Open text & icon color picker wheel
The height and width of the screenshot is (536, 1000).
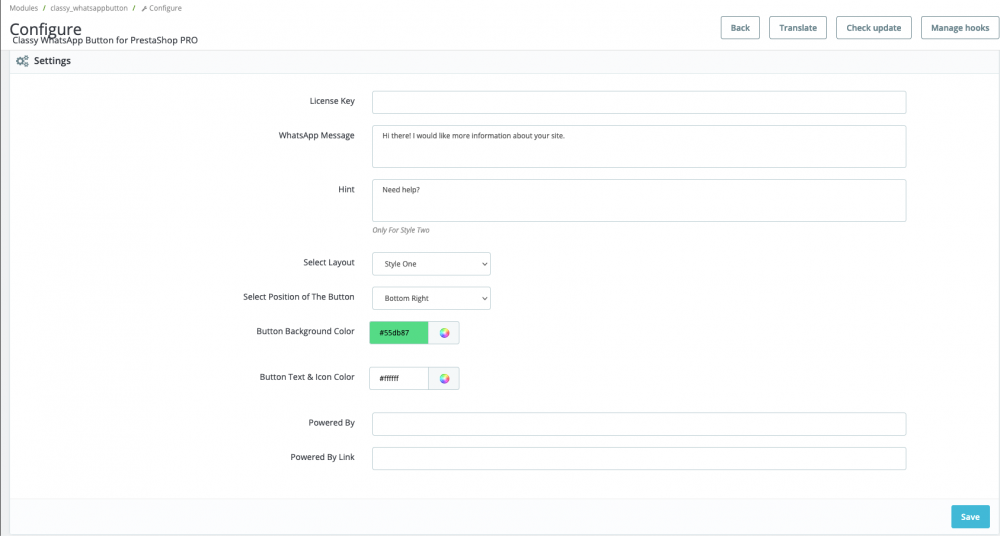pyautogui.click(x=445, y=379)
